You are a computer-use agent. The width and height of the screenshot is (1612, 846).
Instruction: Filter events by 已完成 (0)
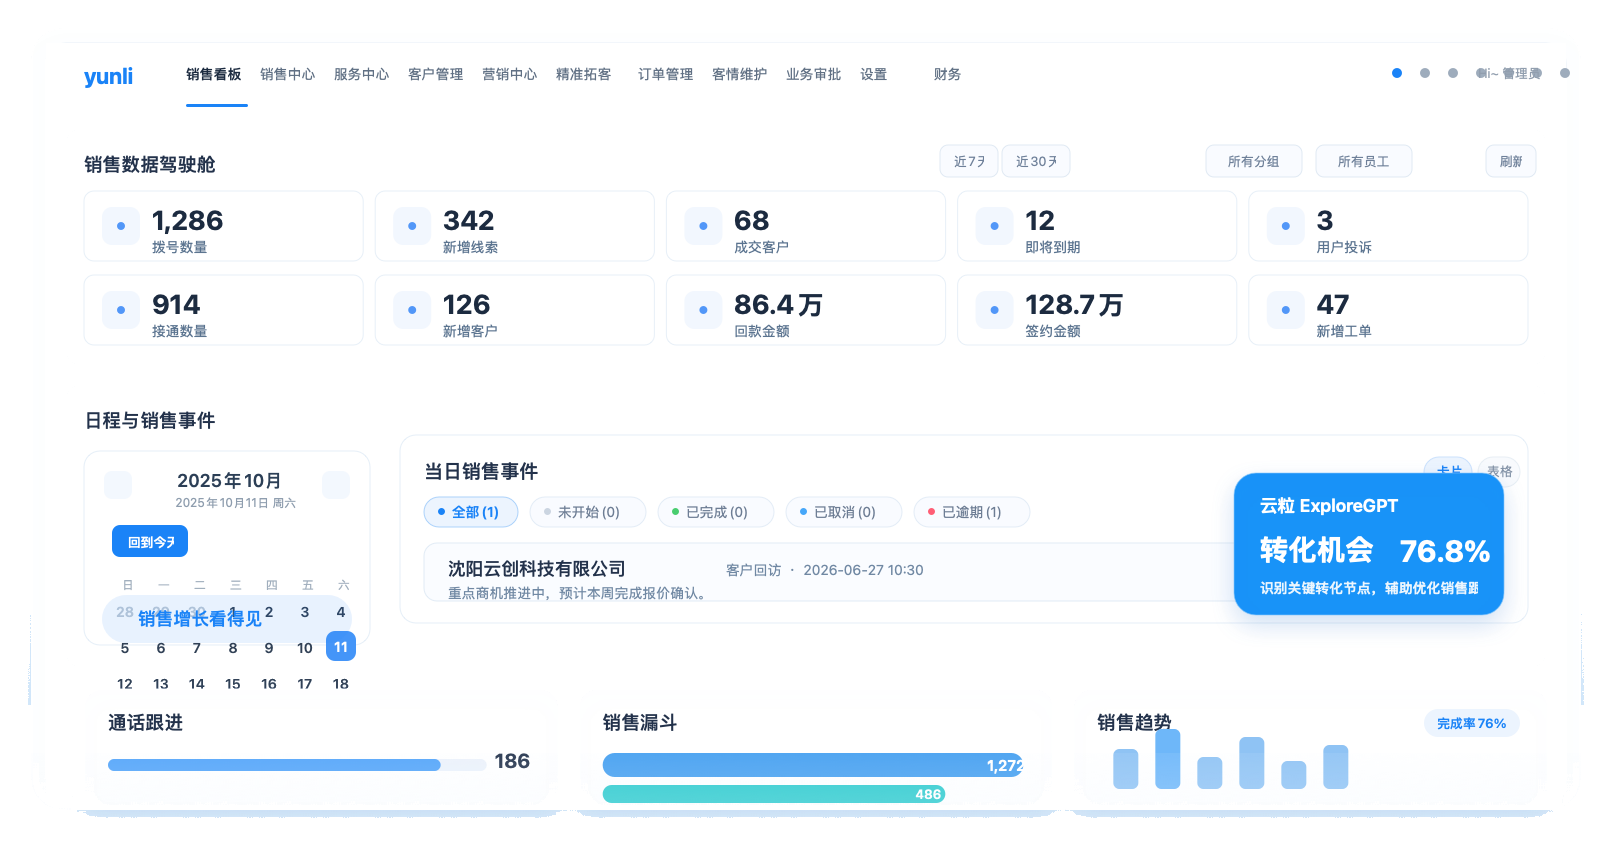click(716, 512)
